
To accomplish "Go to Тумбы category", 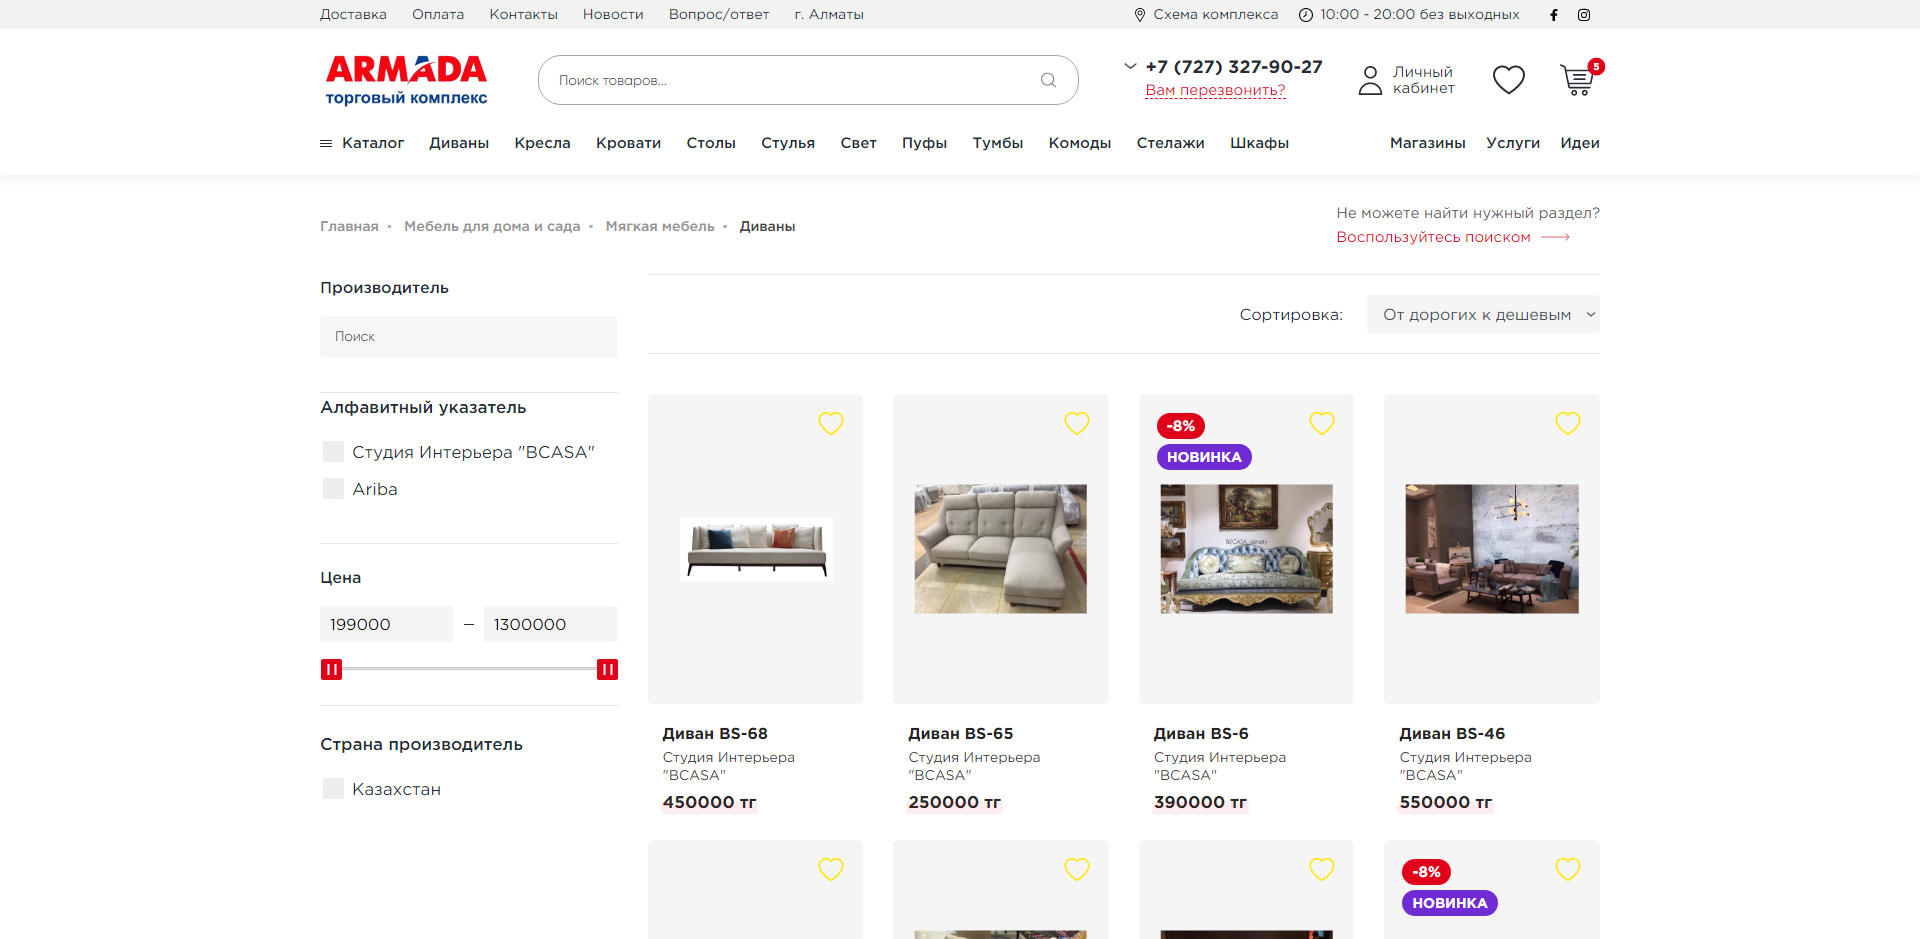I will point(998,143).
